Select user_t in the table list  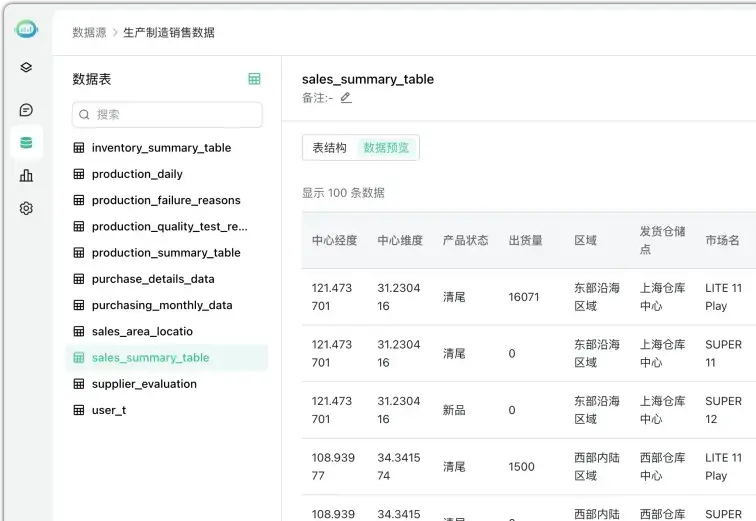(109, 410)
